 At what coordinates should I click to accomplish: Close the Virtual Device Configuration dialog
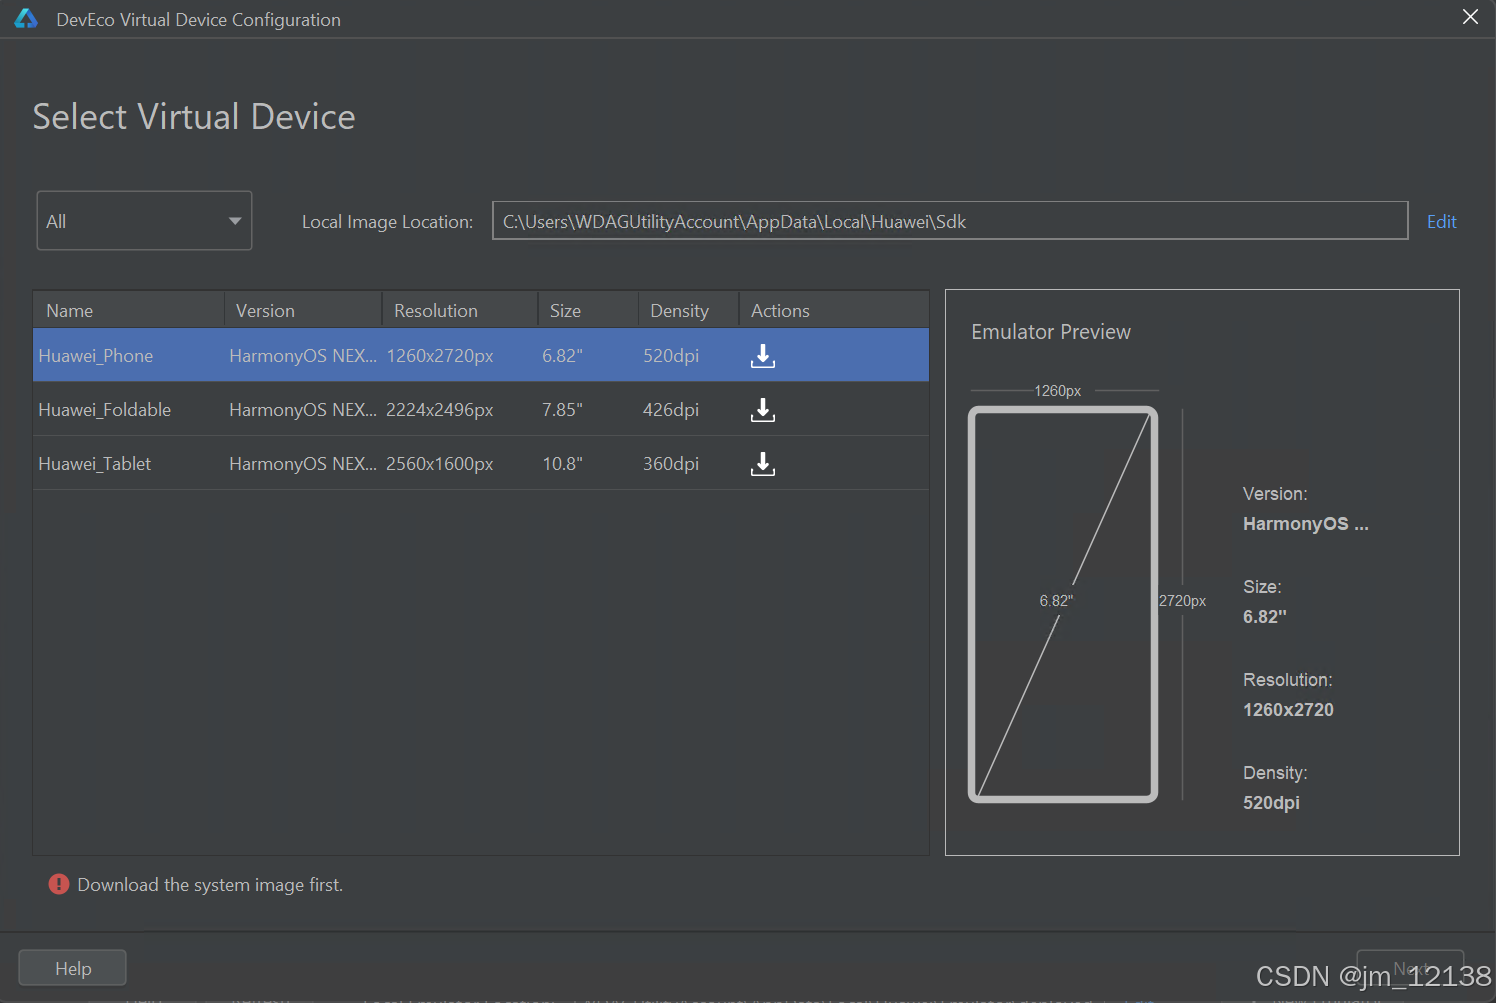(x=1470, y=17)
